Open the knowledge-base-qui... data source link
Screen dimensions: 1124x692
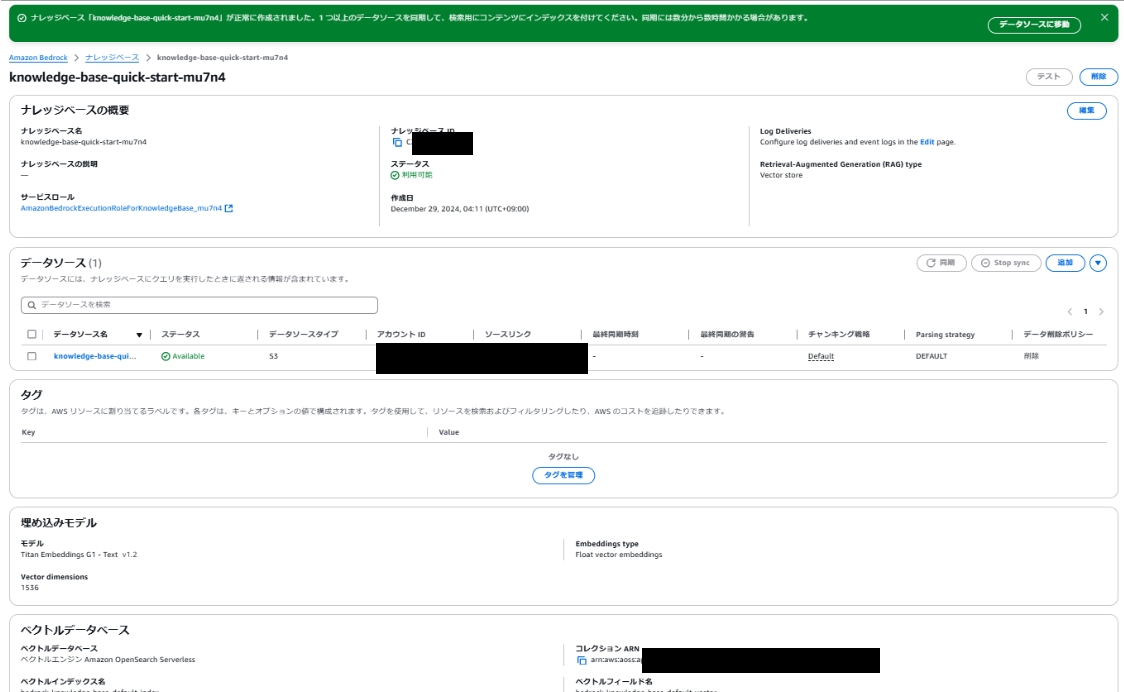(x=95, y=356)
